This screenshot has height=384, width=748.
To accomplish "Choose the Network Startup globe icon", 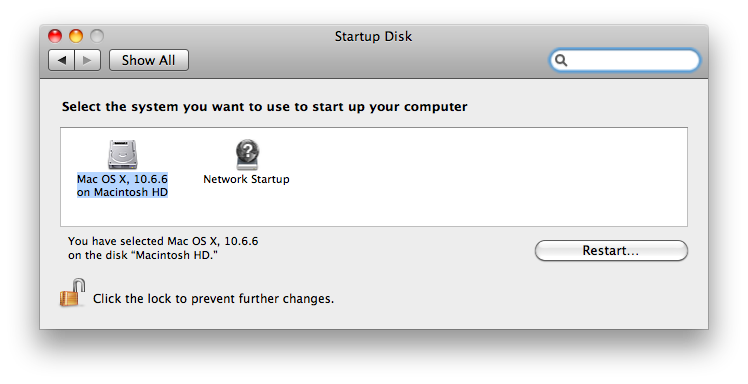I will pos(247,155).
